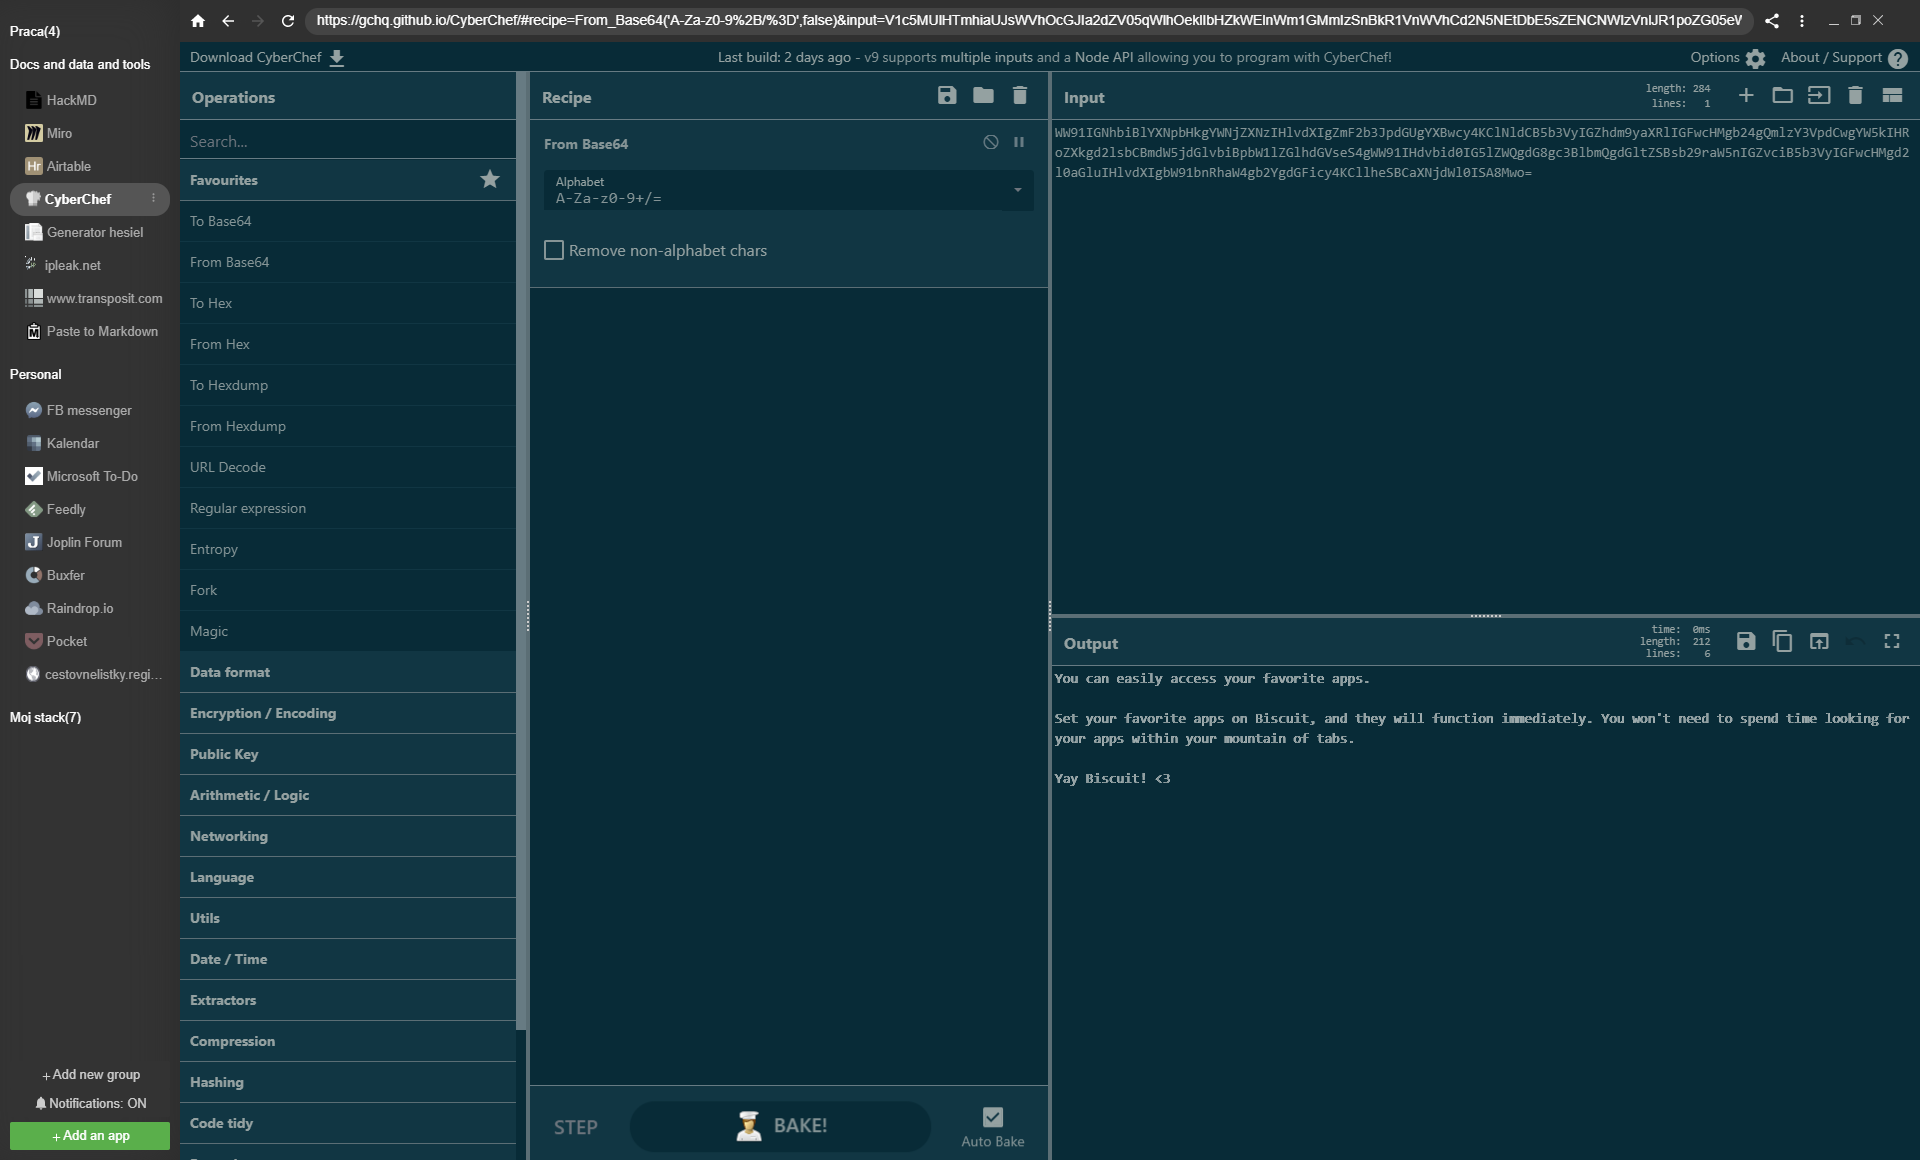This screenshot has height=1160, width=1920.
Task: Reset the input pane layout icon
Action: pyautogui.click(x=1891, y=96)
